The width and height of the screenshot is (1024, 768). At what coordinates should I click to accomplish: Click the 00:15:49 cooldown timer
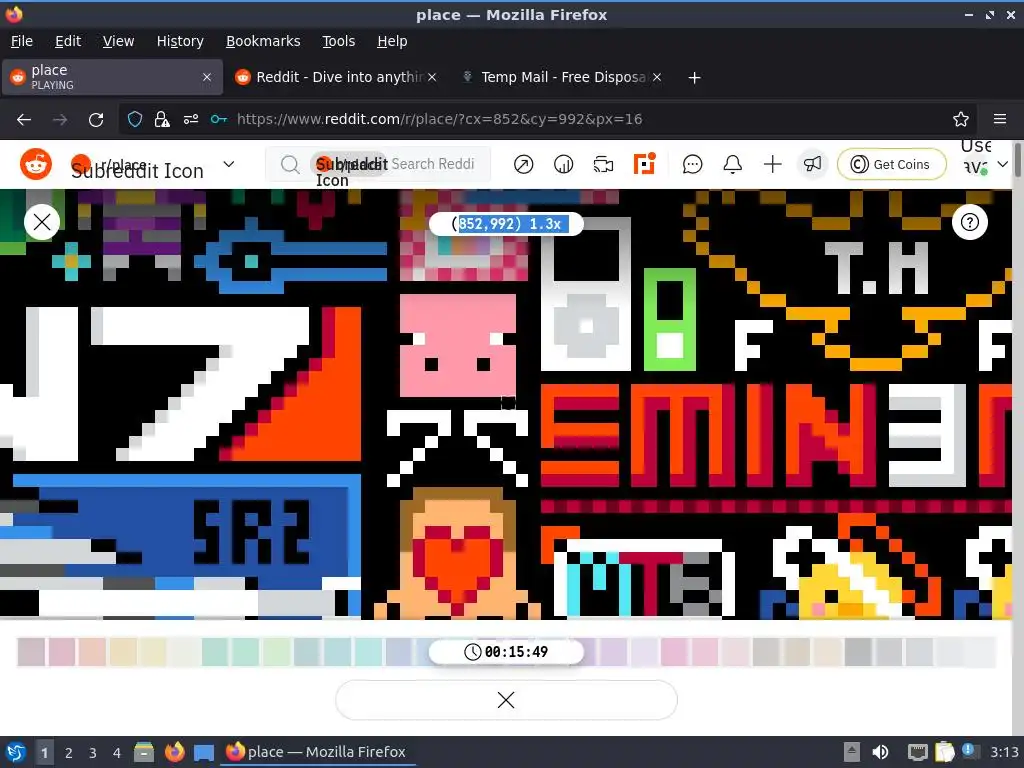[506, 652]
